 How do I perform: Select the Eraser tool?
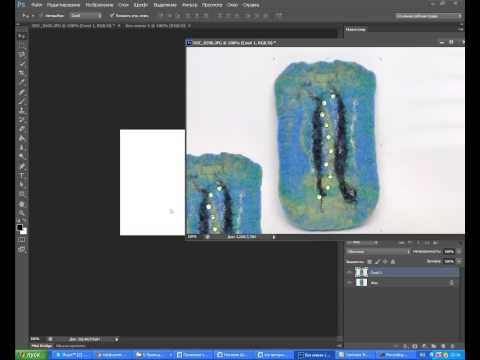(x=22, y=129)
